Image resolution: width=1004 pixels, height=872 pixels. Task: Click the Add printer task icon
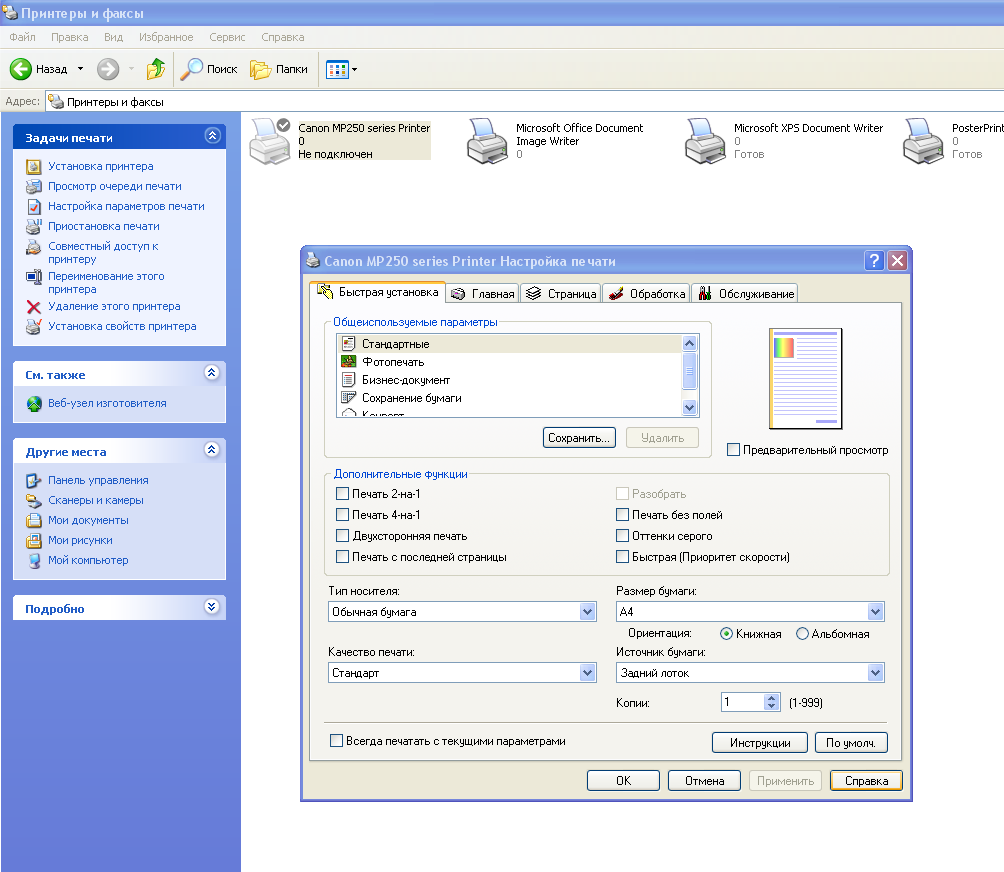pyautogui.click(x=34, y=166)
